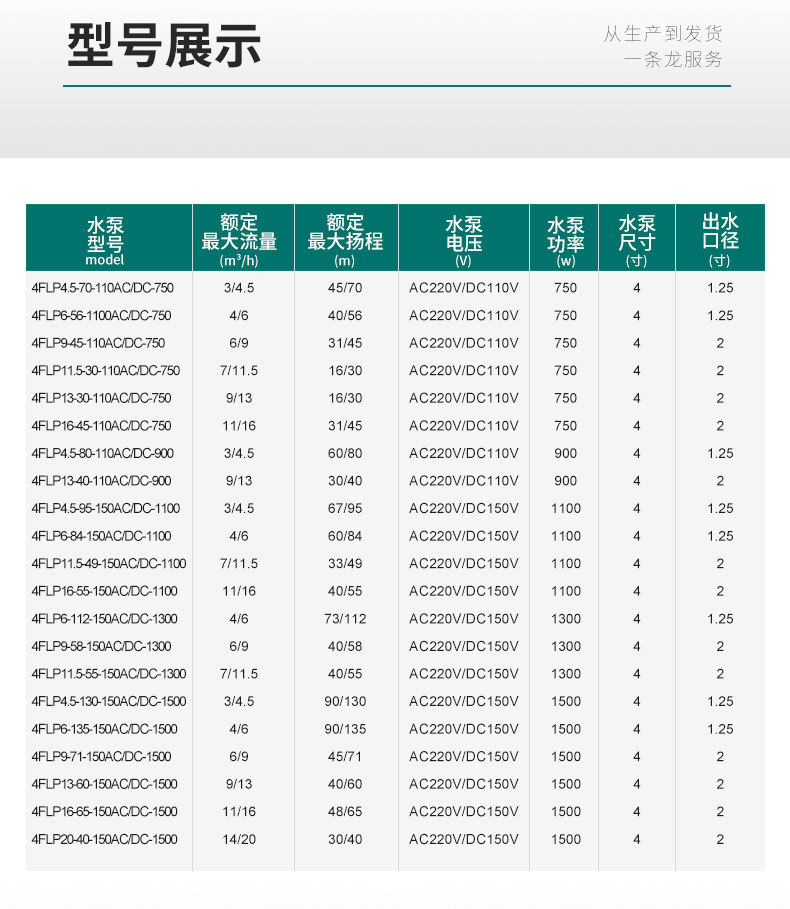Viewport: 790px width, 909px height.
Task: Click the head value 60/84
Action: [345, 536]
